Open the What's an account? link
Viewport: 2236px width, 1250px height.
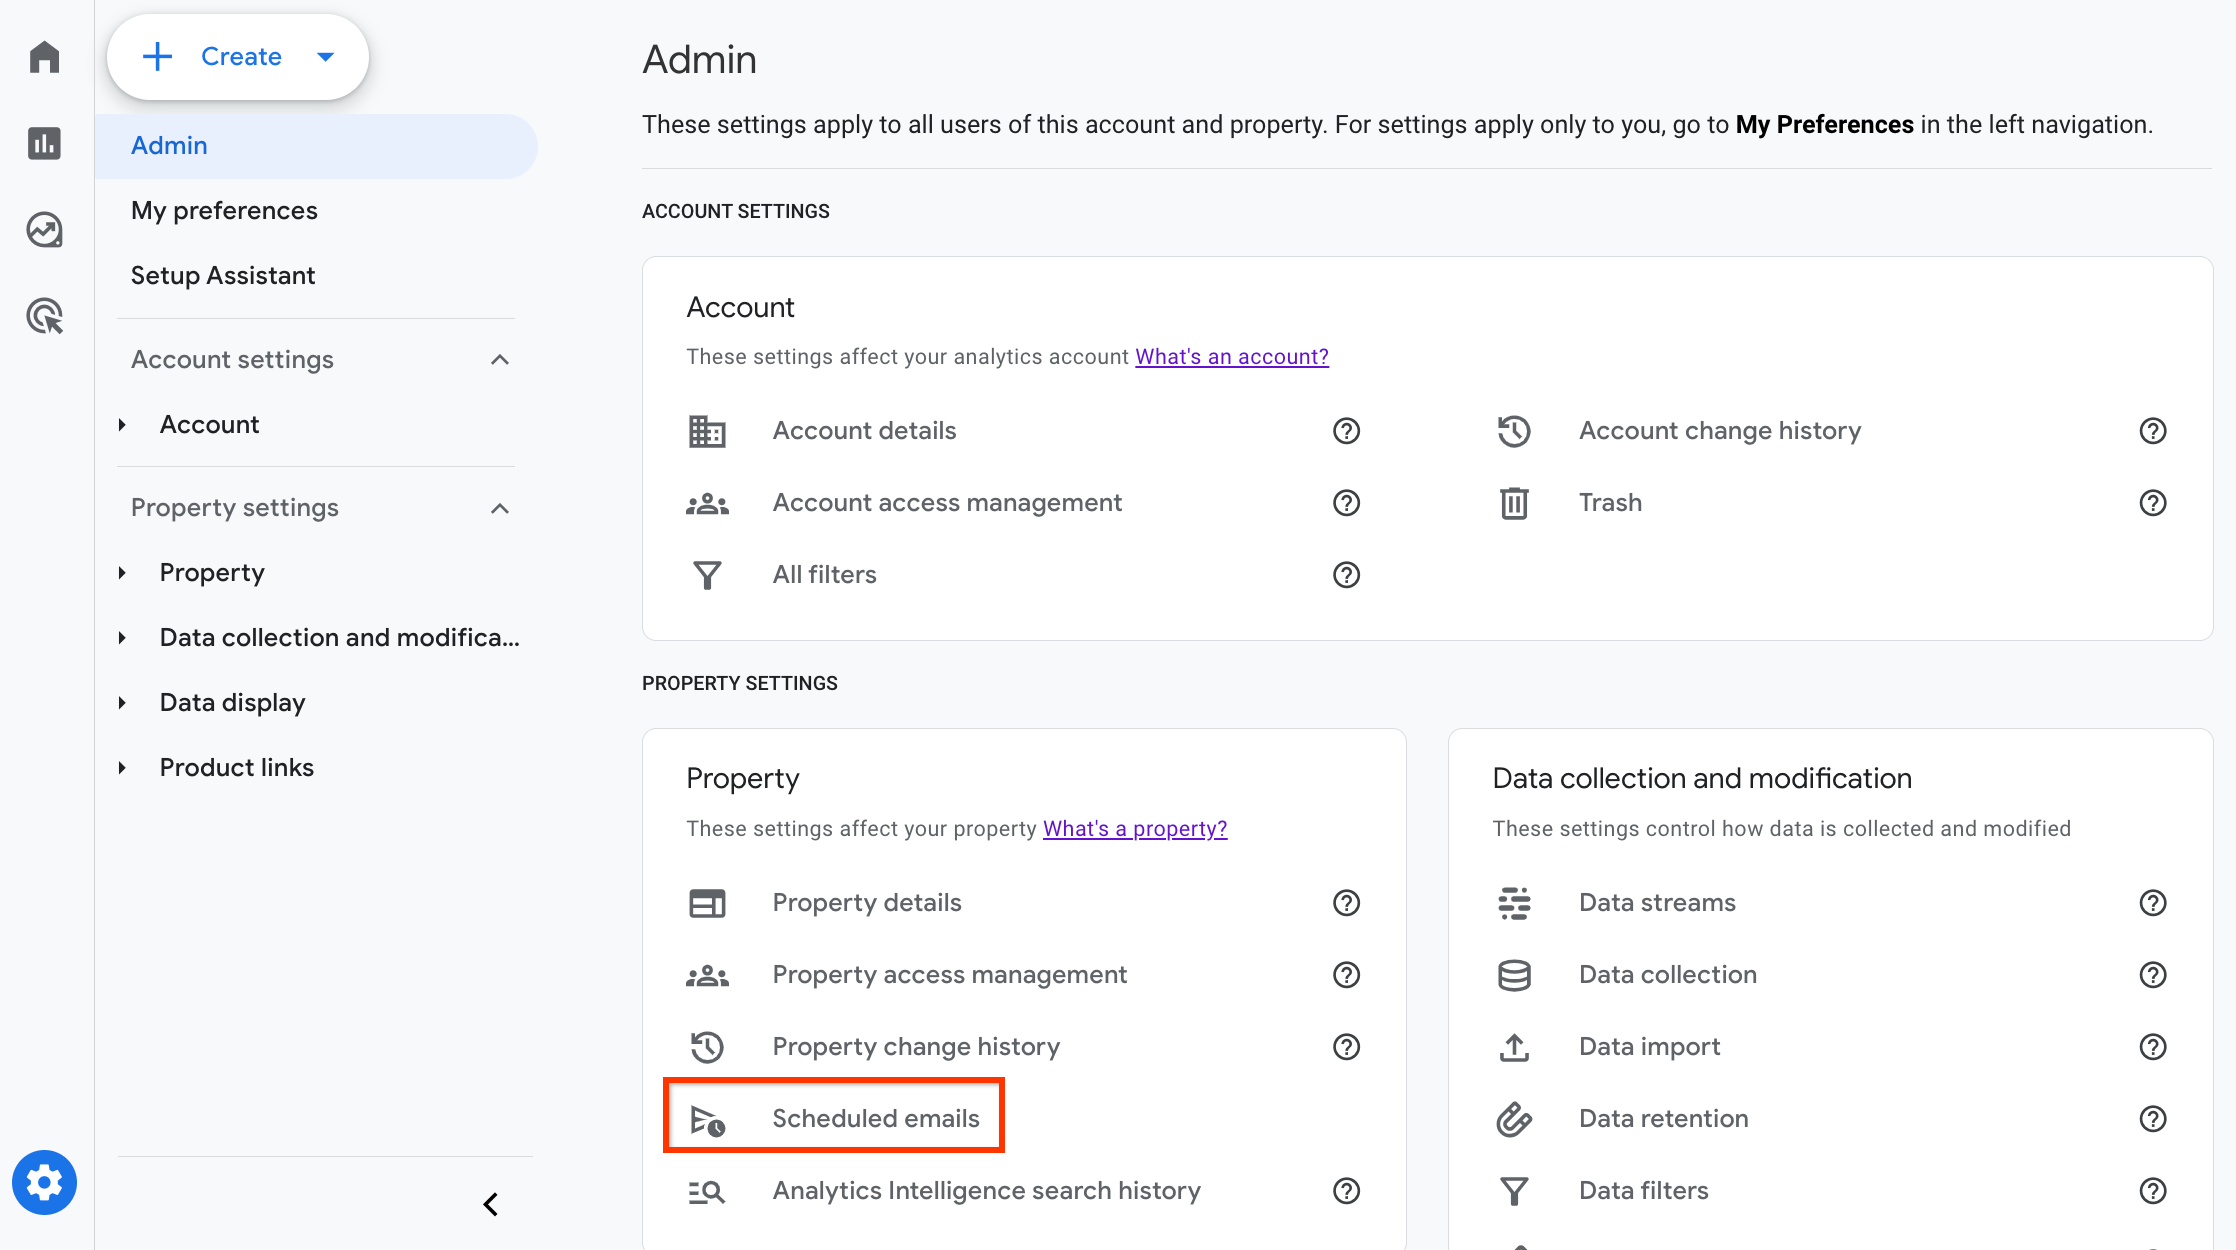click(1231, 357)
